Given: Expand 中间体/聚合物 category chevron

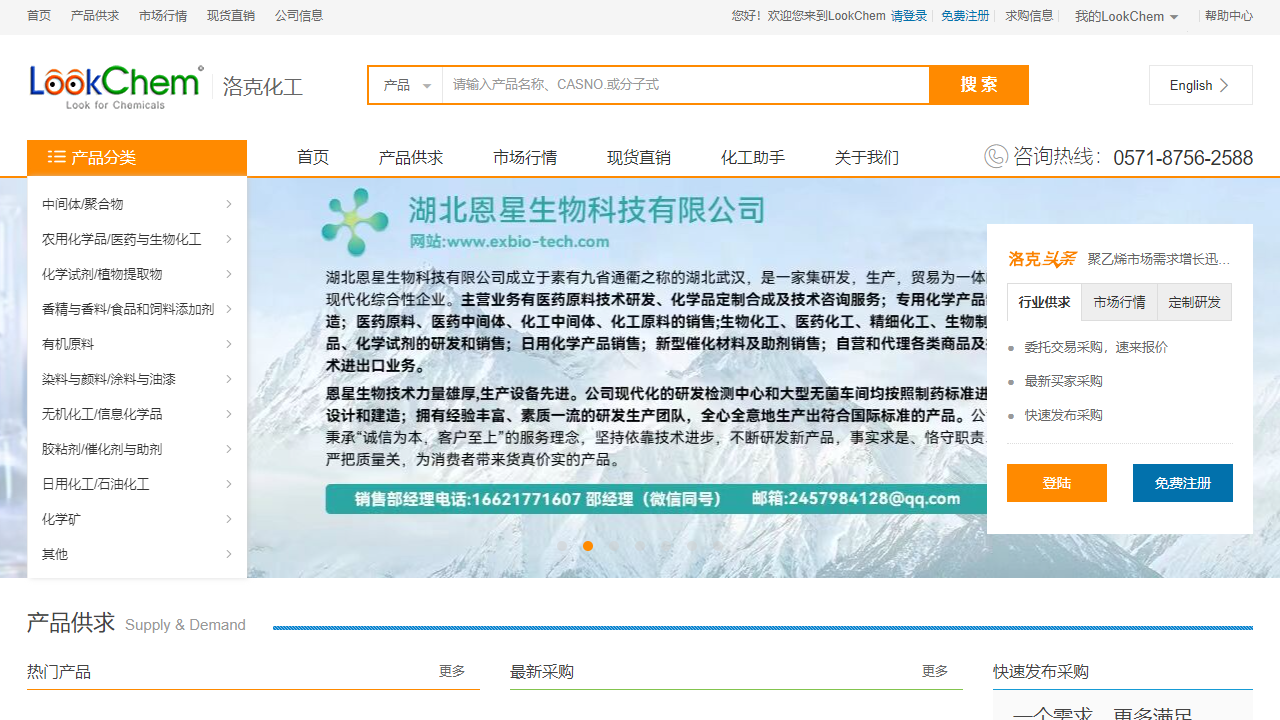Looking at the screenshot, I should point(229,204).
